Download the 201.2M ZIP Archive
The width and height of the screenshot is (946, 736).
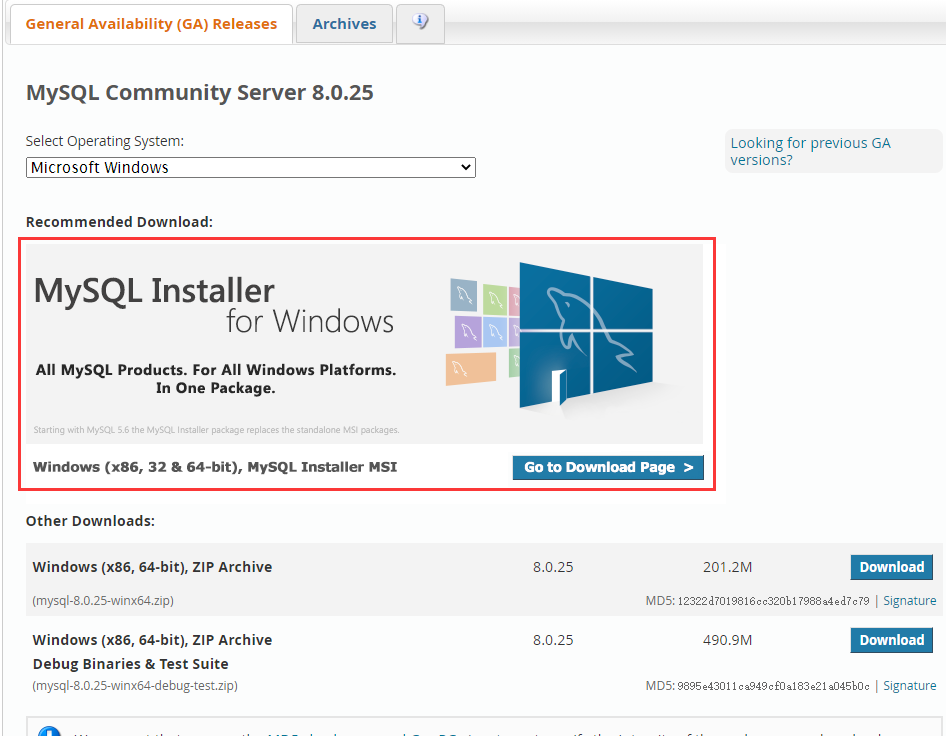[x=891, y=567]
